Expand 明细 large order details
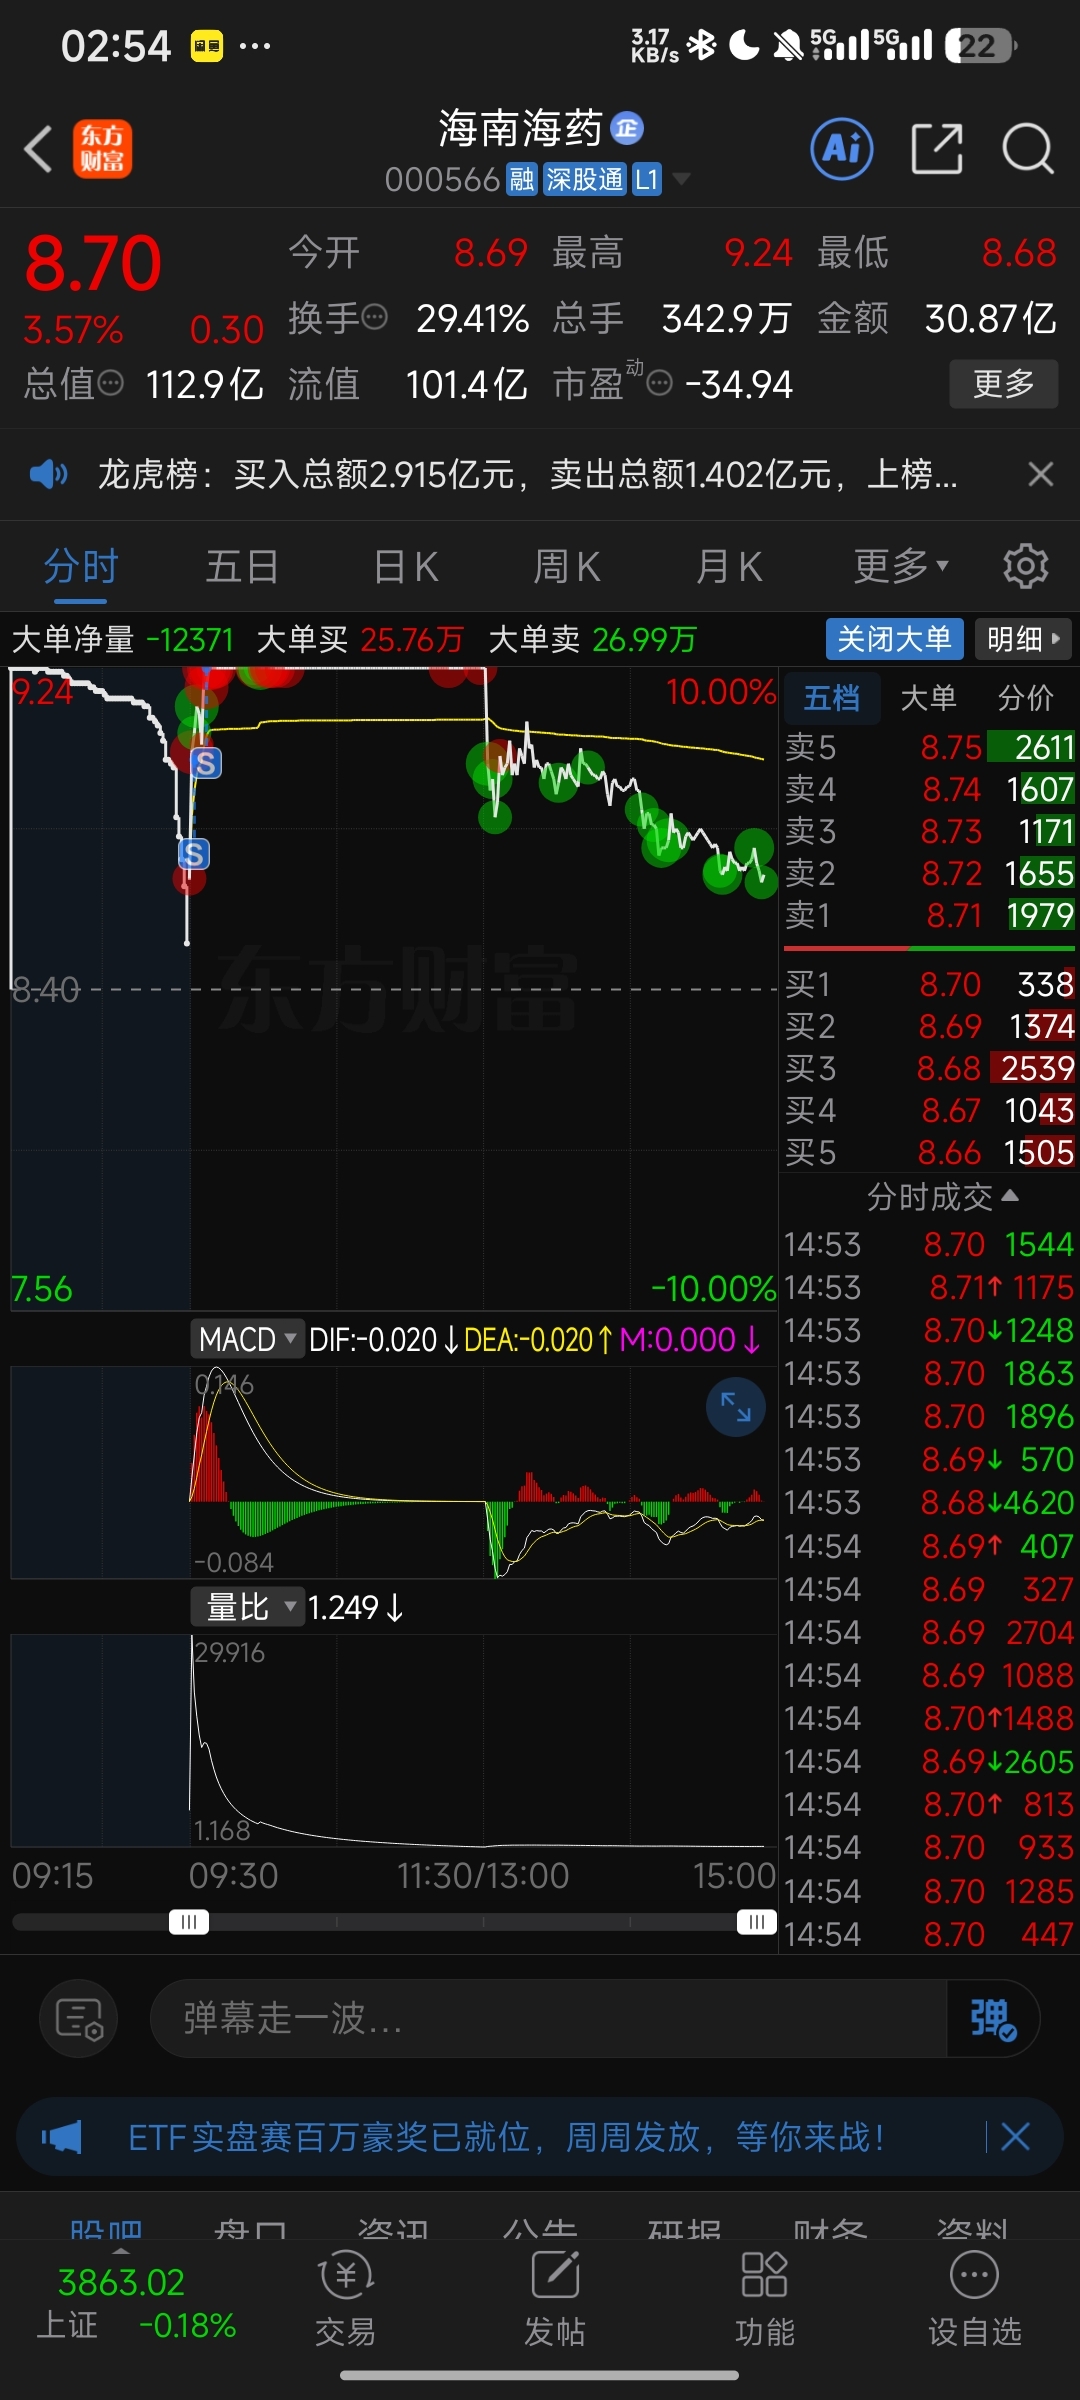Screen dimensions: 1080x2400 click(1023, 639)
